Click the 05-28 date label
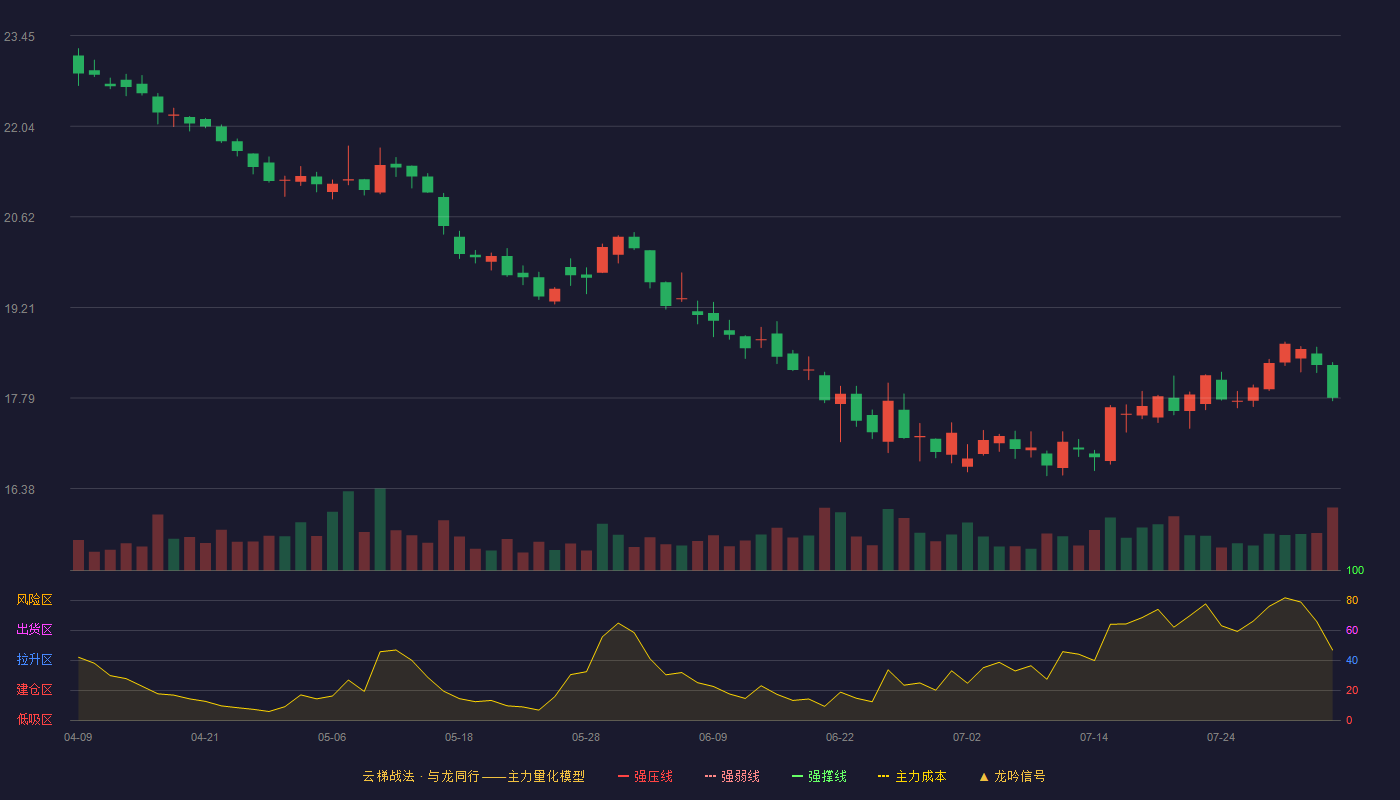Image resolution: width=1400 pixels, height=800 pixels. point(586,737)
